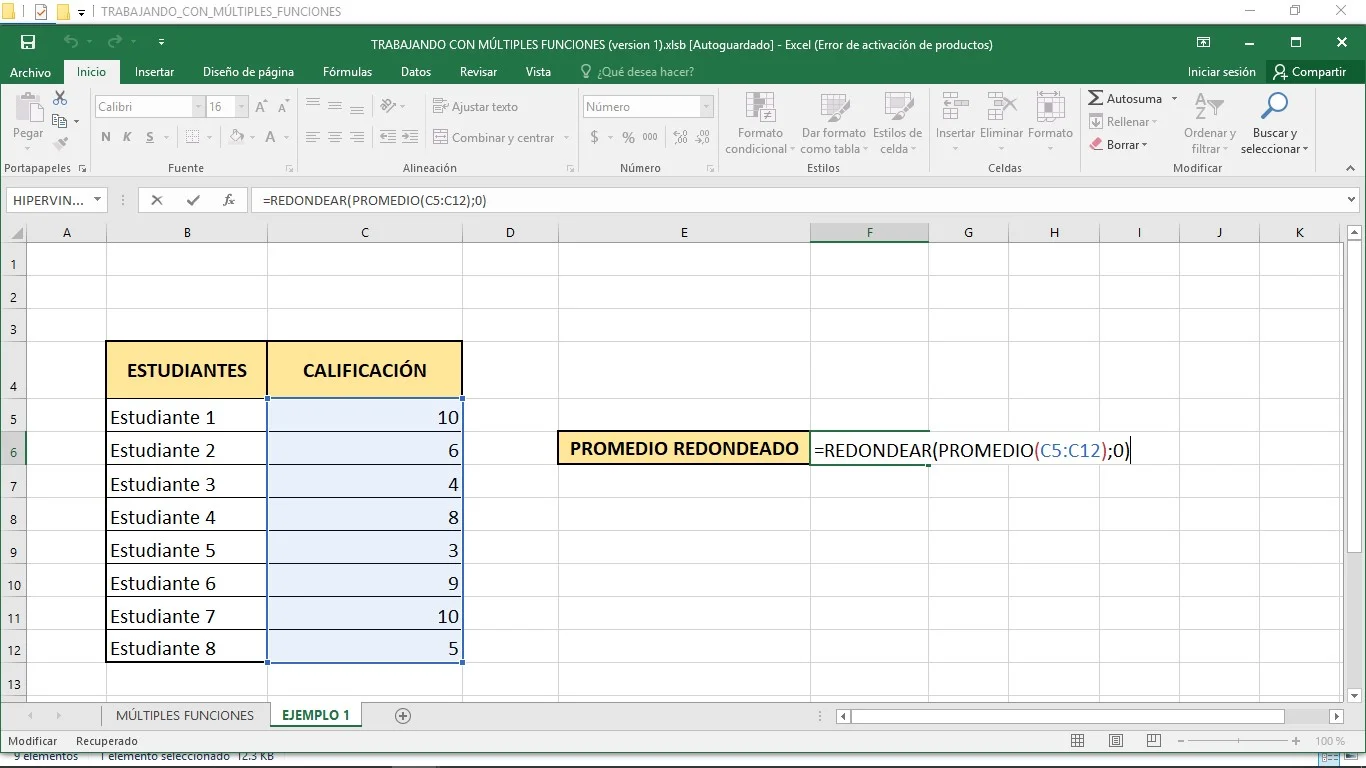Click the Format Painter brush icon
Image resolution: width=1366 pixels, height=768 pixels.
60,143
